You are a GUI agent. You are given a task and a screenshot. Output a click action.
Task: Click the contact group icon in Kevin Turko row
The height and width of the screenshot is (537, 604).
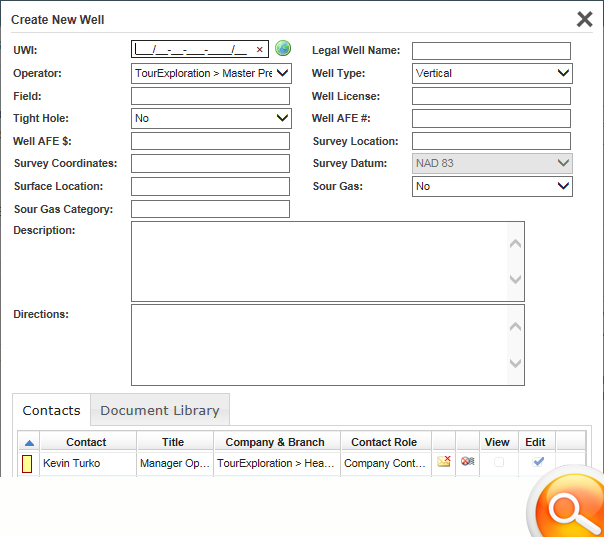pos(467,462)
